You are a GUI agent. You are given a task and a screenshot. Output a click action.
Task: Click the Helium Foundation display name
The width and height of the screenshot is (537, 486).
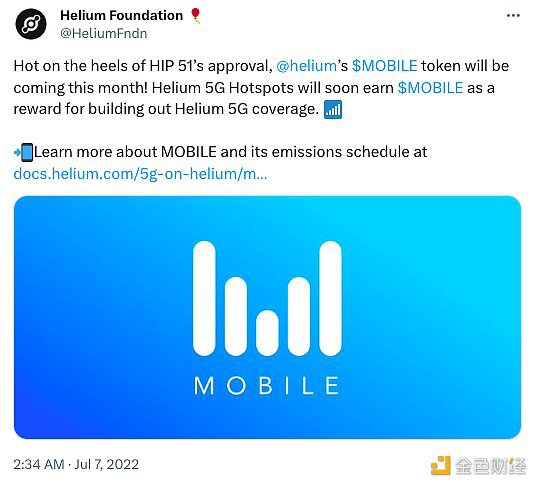(x=122, y=15)
